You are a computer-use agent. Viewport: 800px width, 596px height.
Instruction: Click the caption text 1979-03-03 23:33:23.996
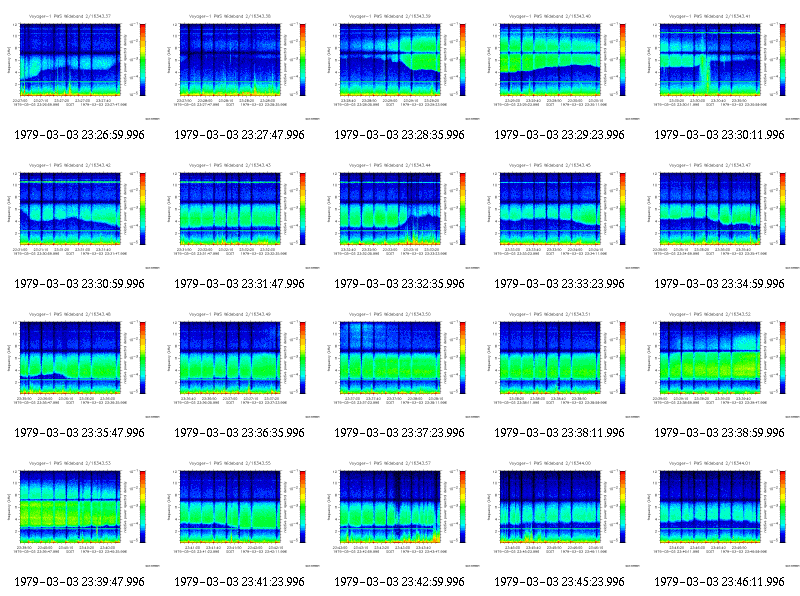[x=560, y=284]
